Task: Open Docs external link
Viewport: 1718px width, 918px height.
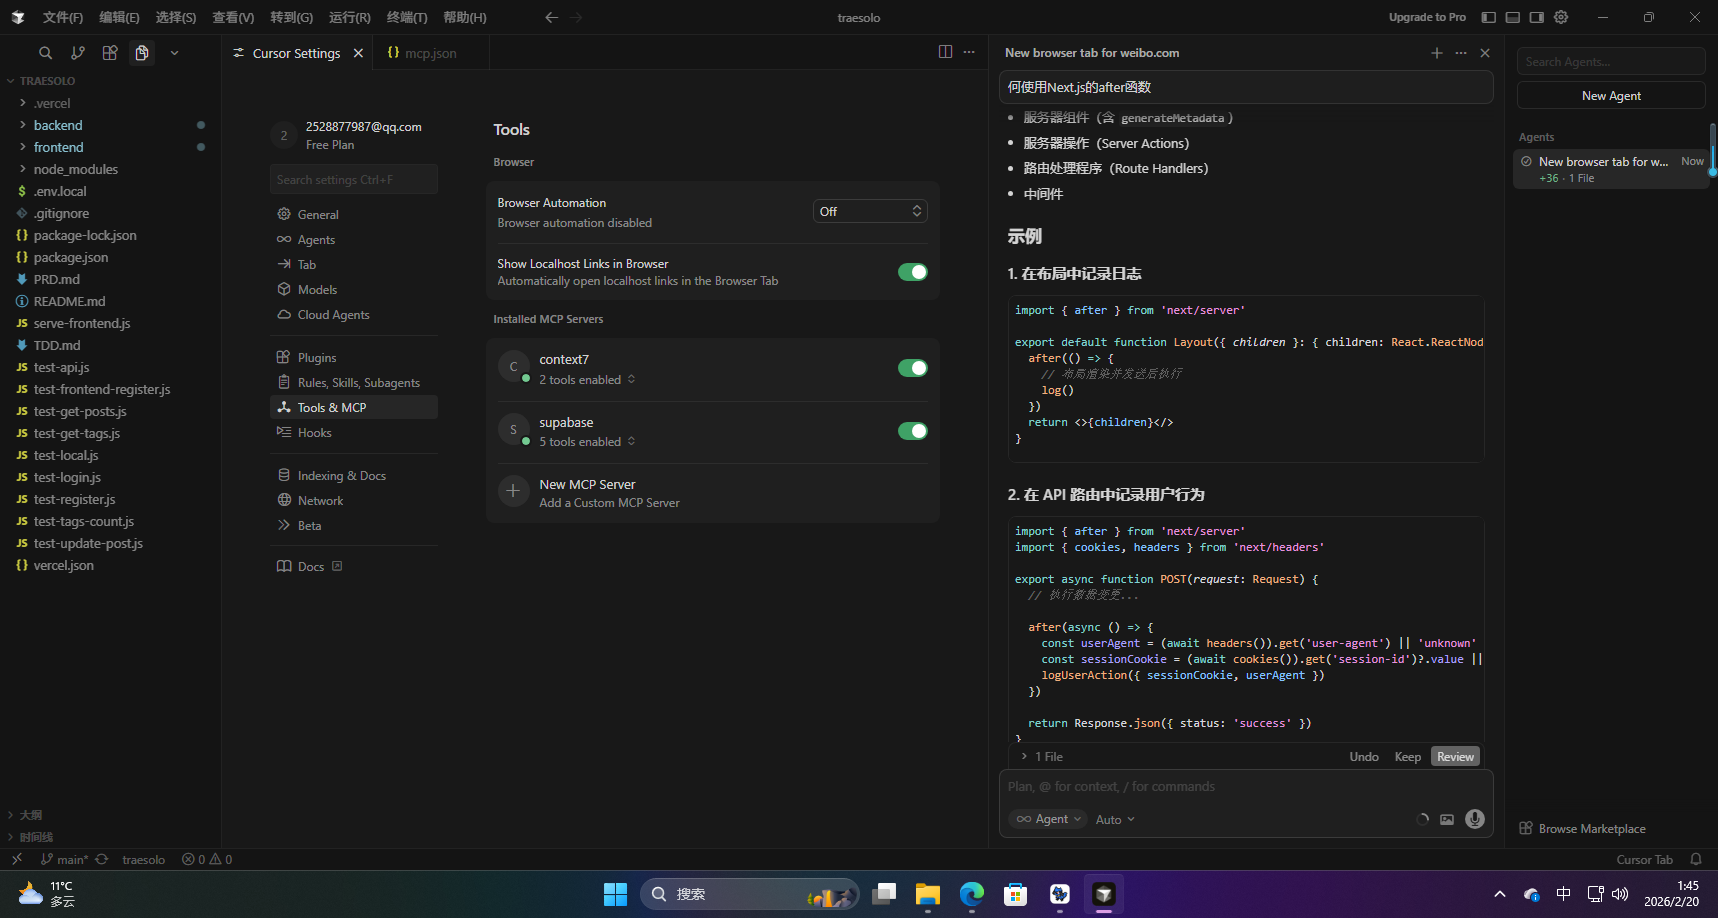Action: pos(310,566)
